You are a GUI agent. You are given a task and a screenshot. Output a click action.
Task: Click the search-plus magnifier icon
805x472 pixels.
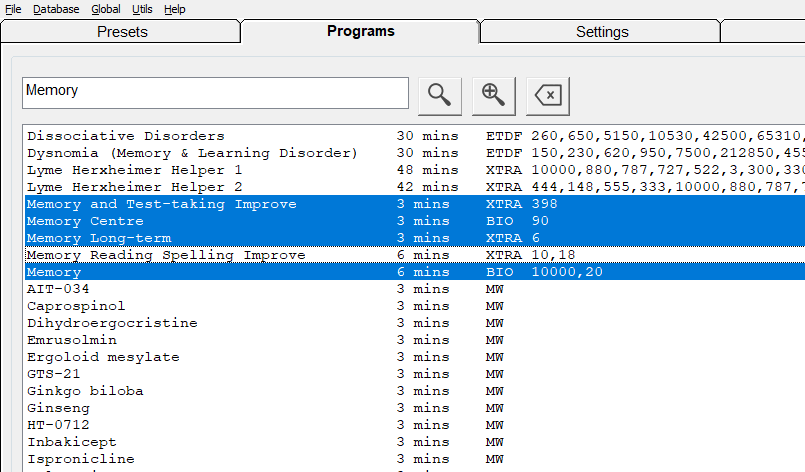point(493,94)
